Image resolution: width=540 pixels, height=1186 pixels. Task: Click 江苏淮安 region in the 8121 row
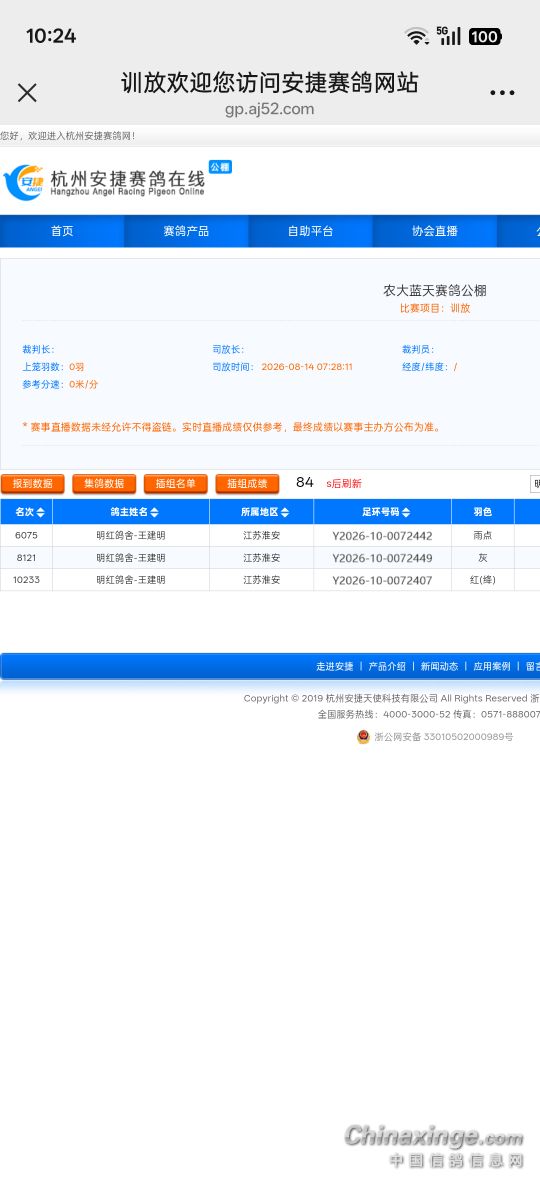262,557
